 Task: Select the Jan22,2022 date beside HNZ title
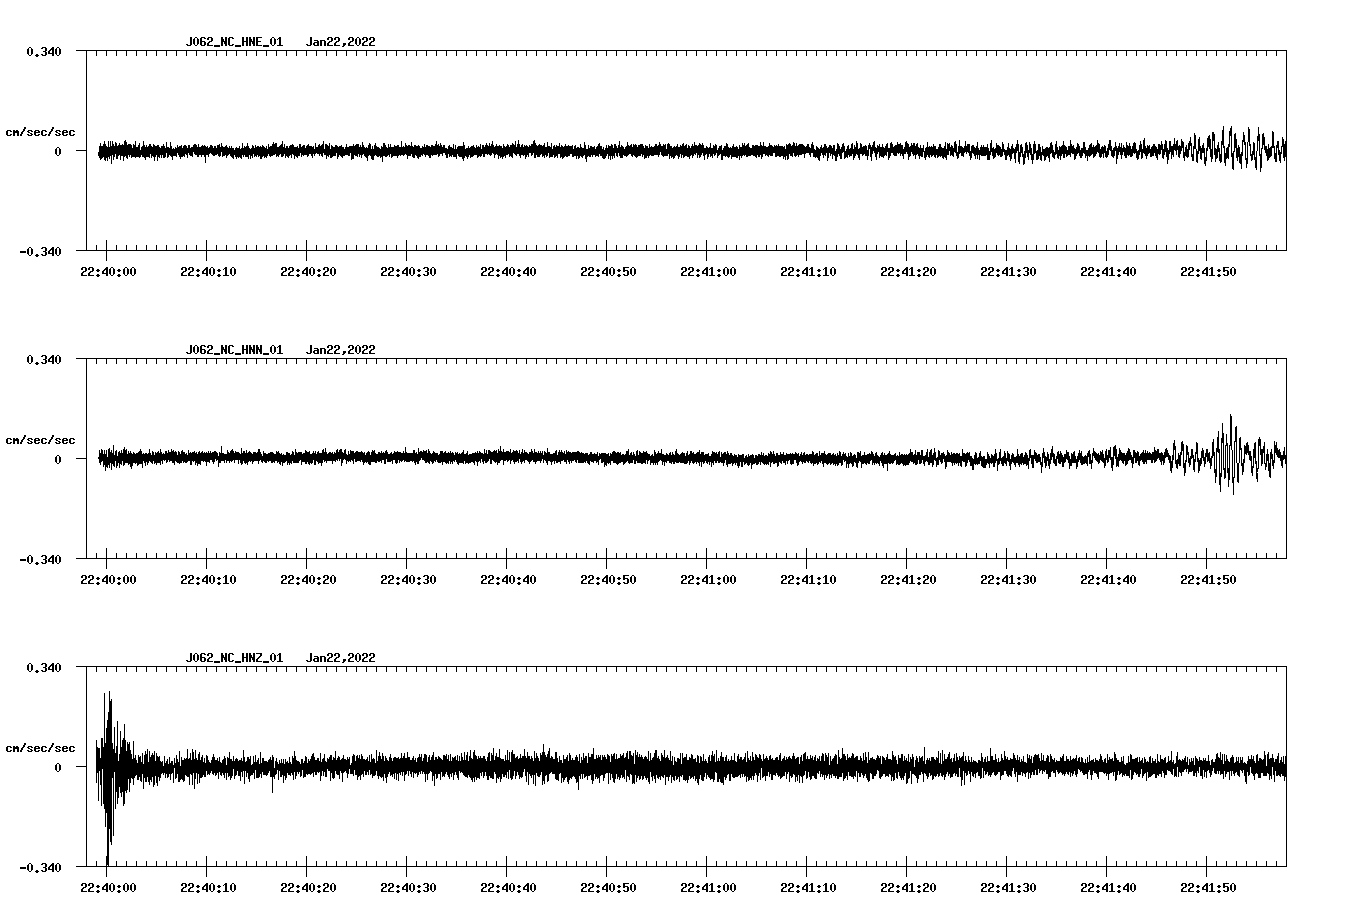341,658
